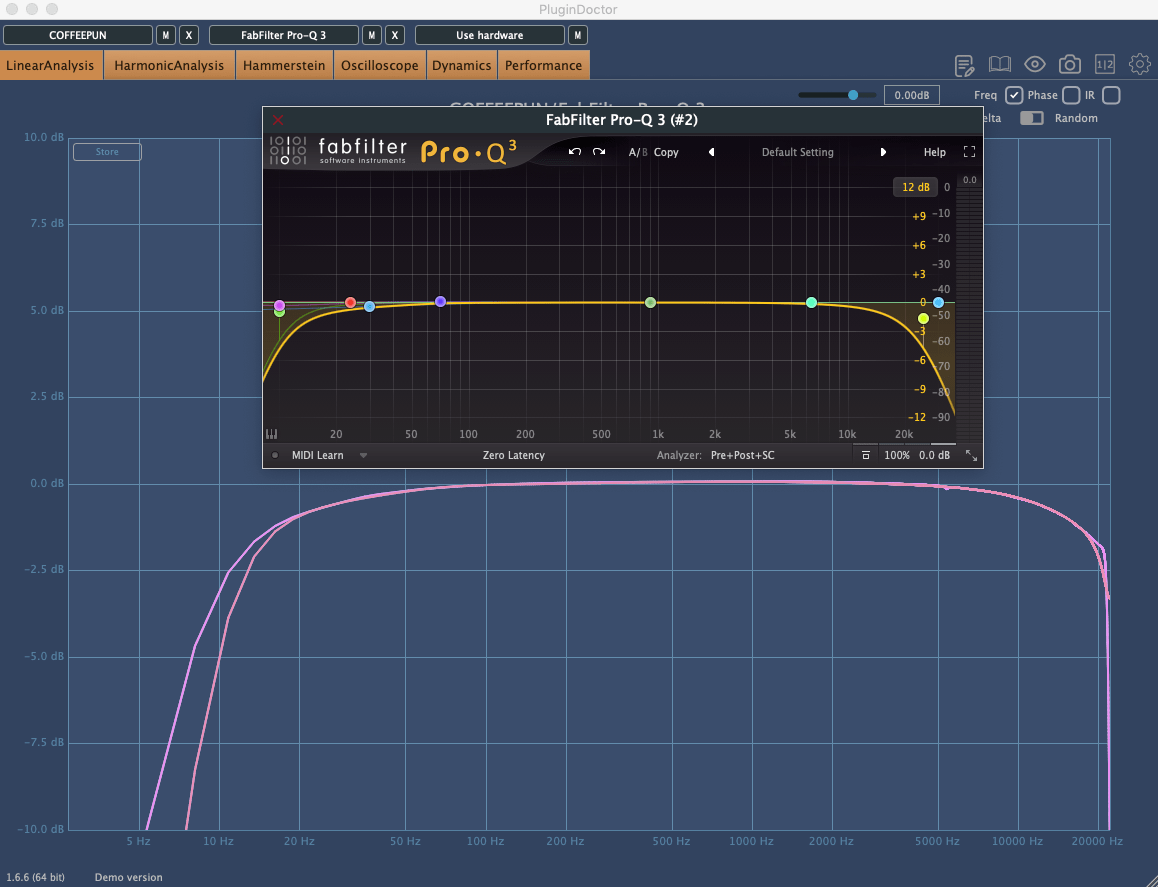Open PluginDoctor settings via the gear icon
The width and height of the screenshot is (1158, 887).
(1139, 64)
